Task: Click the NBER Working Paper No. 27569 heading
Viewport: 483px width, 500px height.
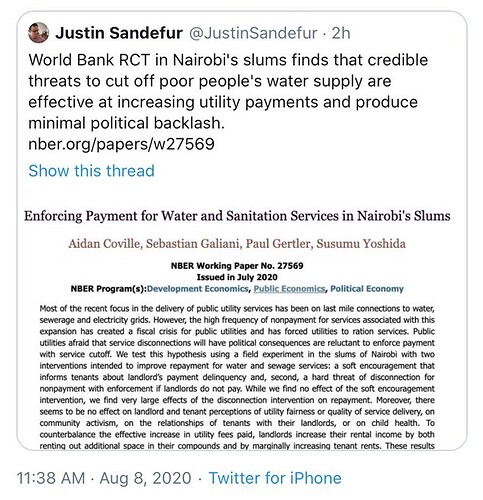Action: 237,266
